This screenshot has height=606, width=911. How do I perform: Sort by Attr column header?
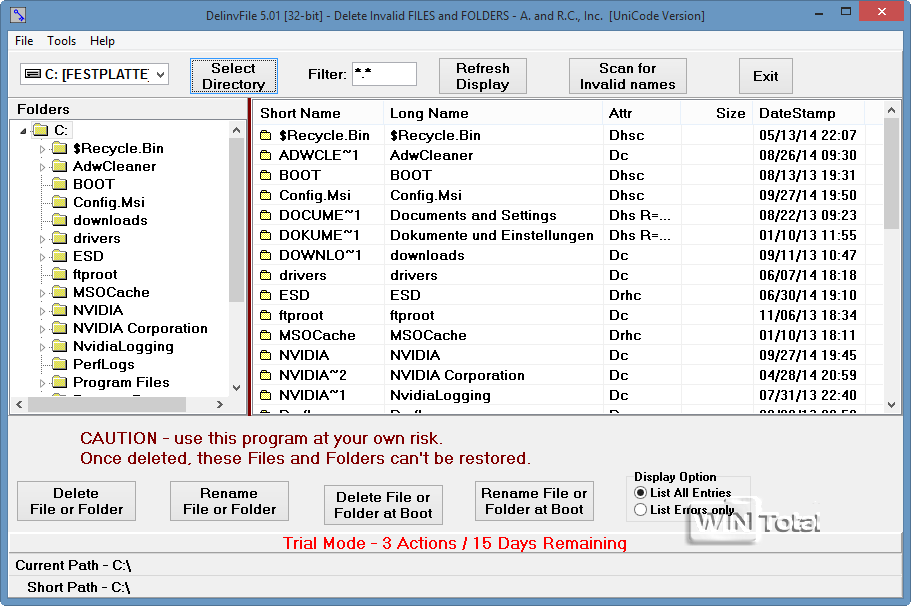(x=642, y=113)
